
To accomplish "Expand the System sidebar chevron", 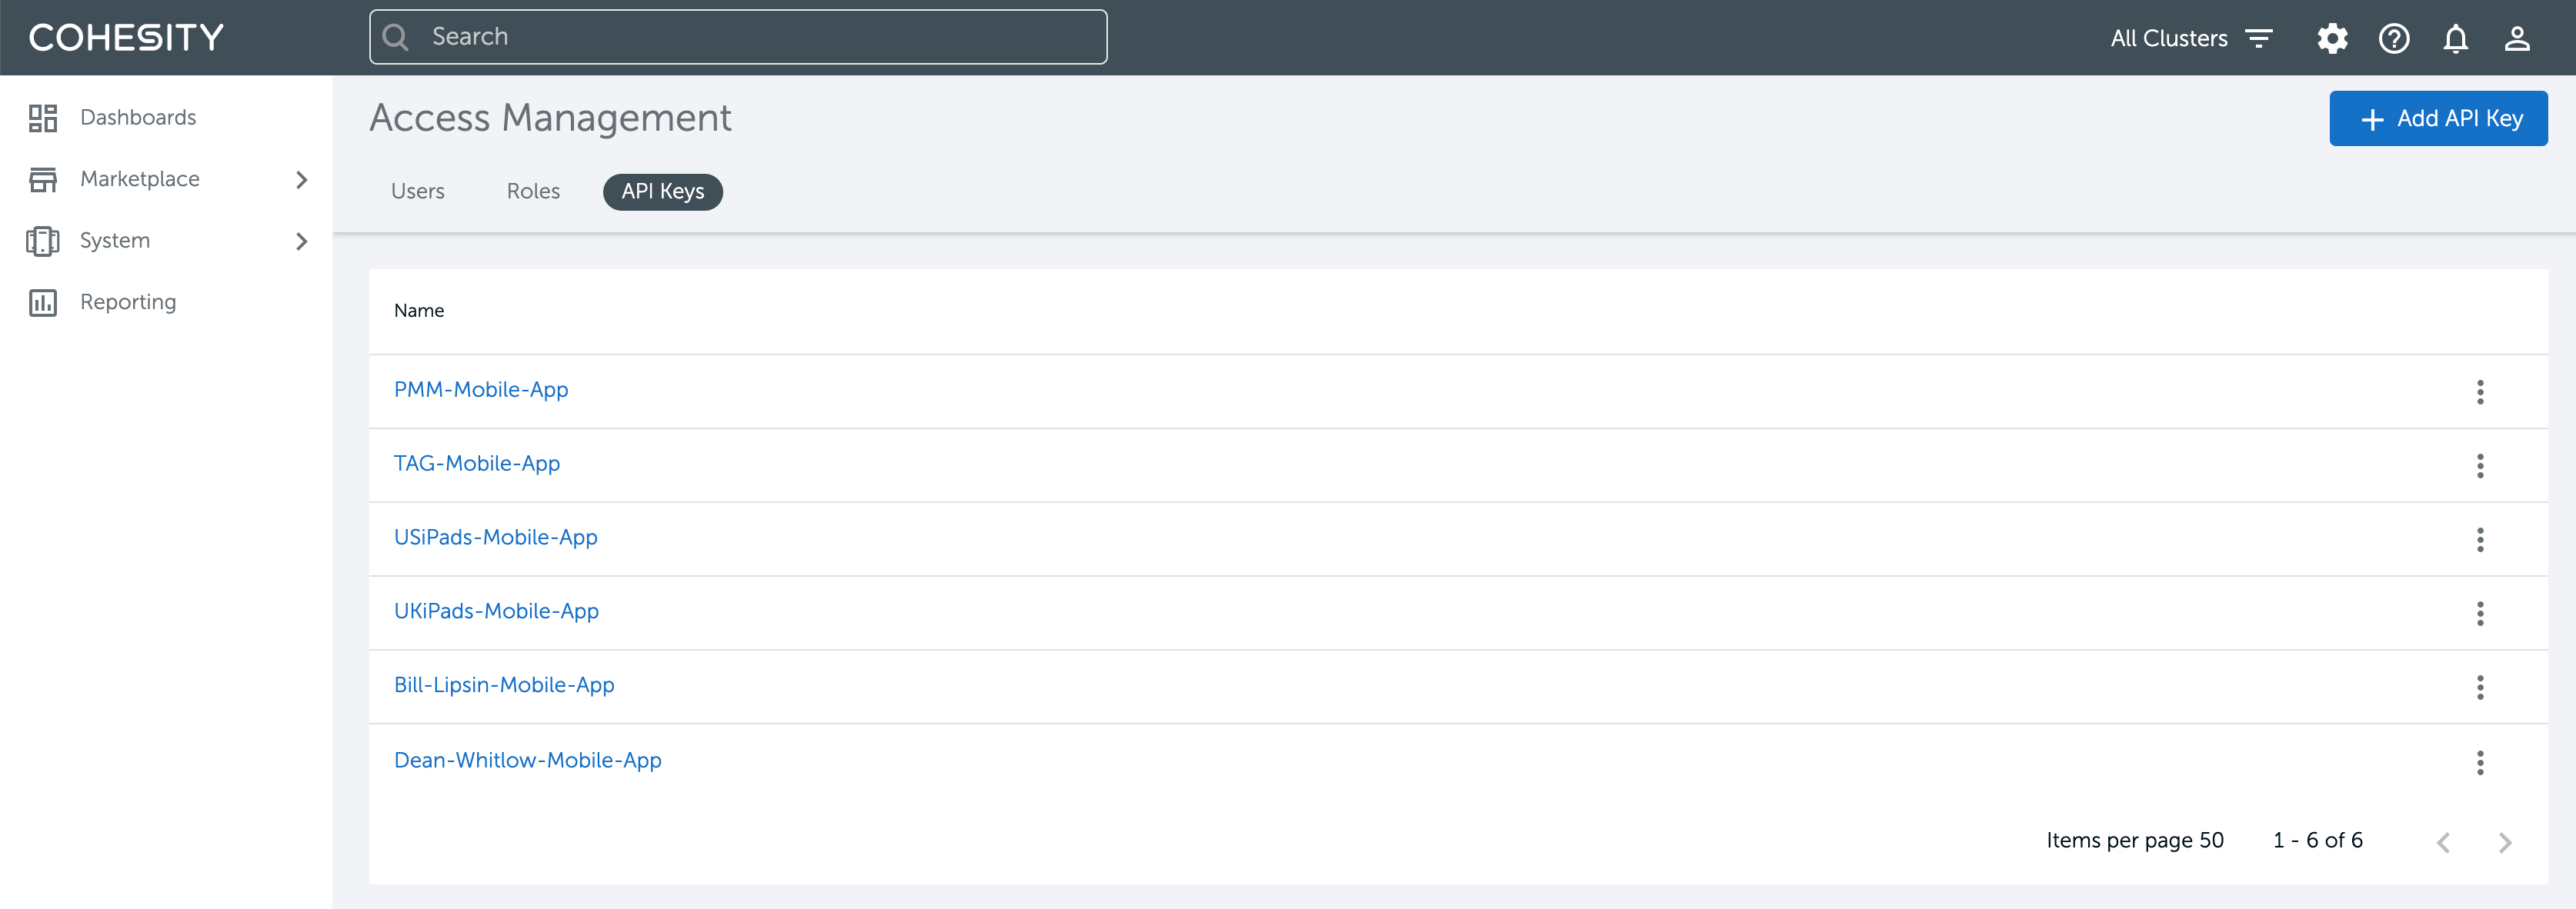I will point(301,241).
